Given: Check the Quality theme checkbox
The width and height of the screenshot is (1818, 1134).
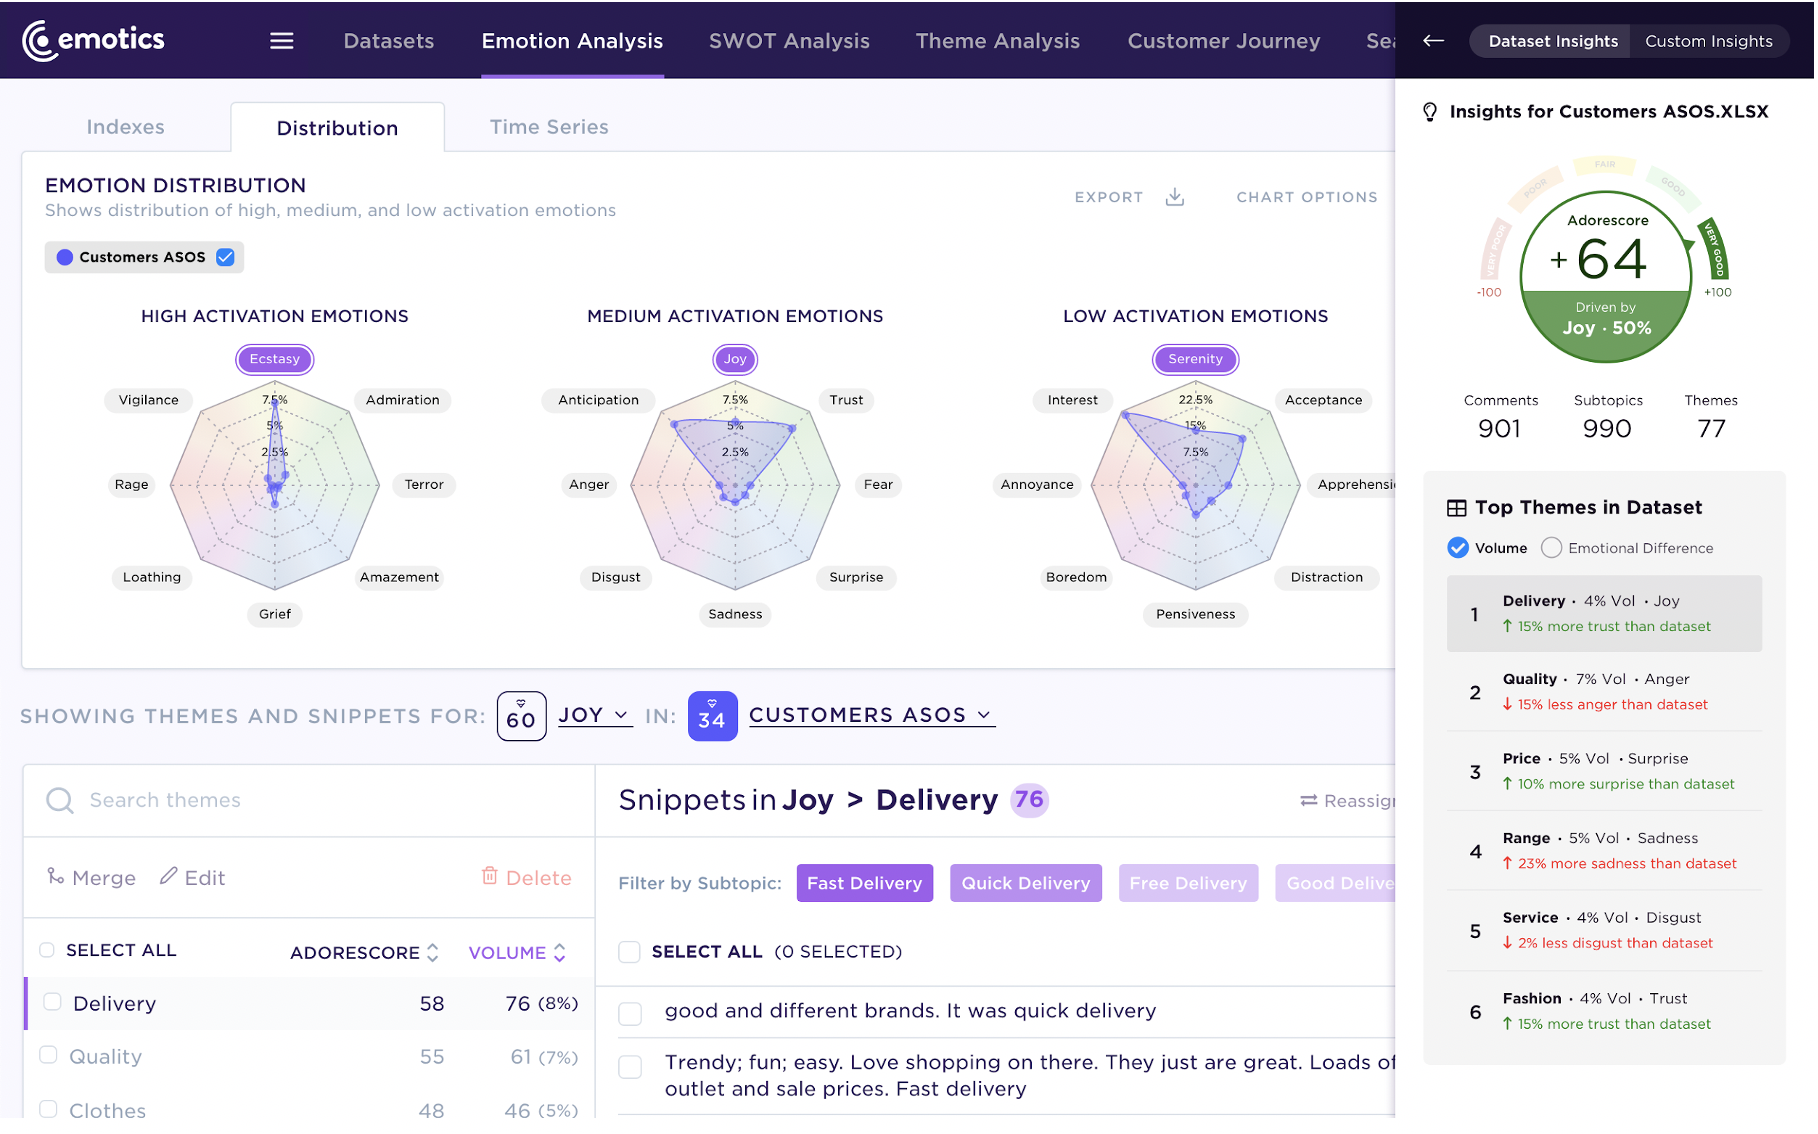Looking at the screenshot, I should [48, 1055].
